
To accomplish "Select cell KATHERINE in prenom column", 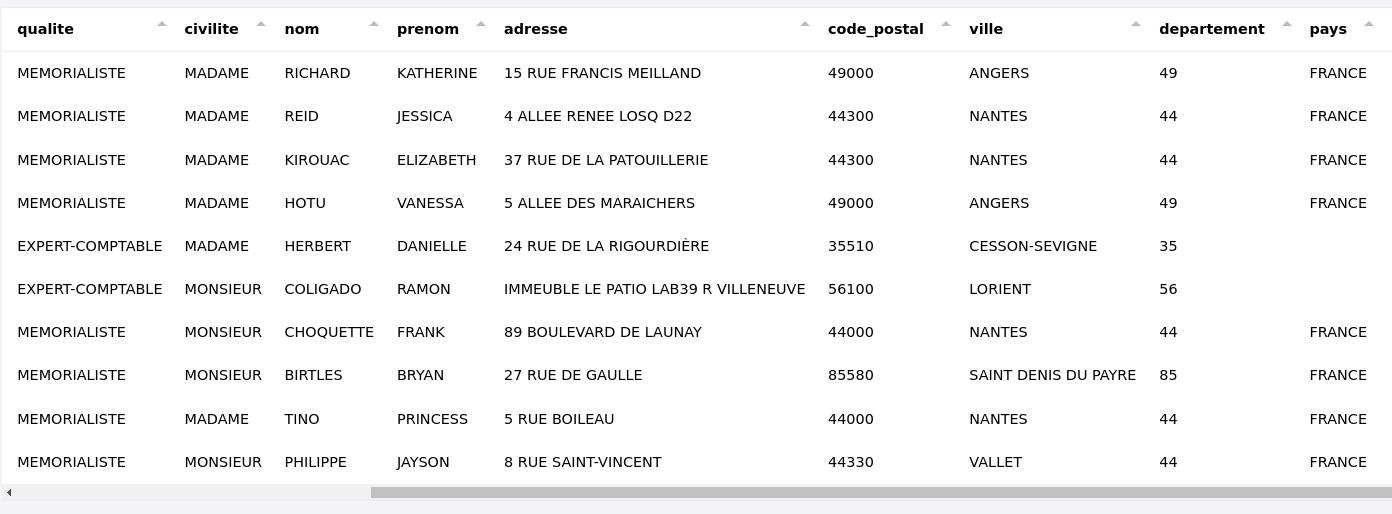I will coord(437,73).
